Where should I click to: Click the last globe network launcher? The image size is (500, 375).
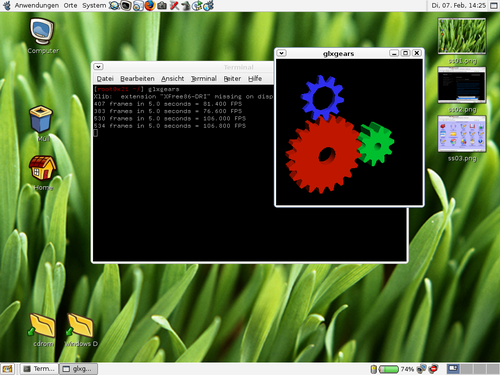208,5
